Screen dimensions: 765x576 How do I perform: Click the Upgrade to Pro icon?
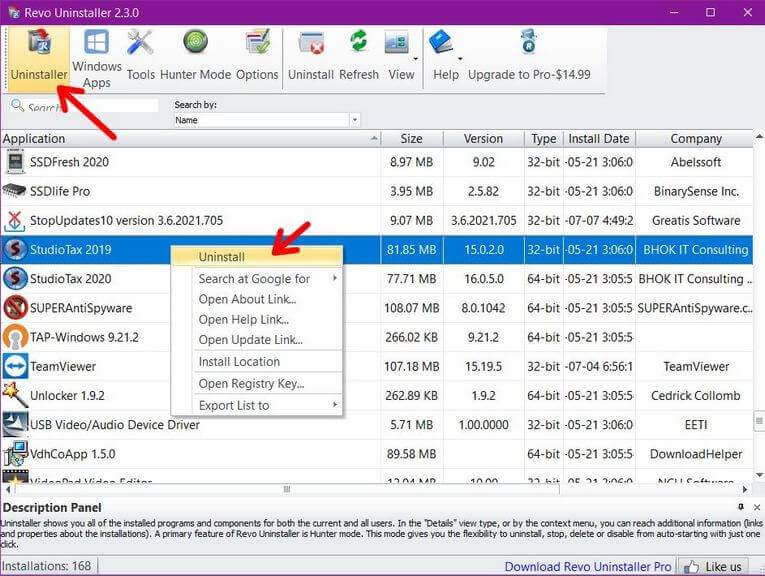point(529,41)
